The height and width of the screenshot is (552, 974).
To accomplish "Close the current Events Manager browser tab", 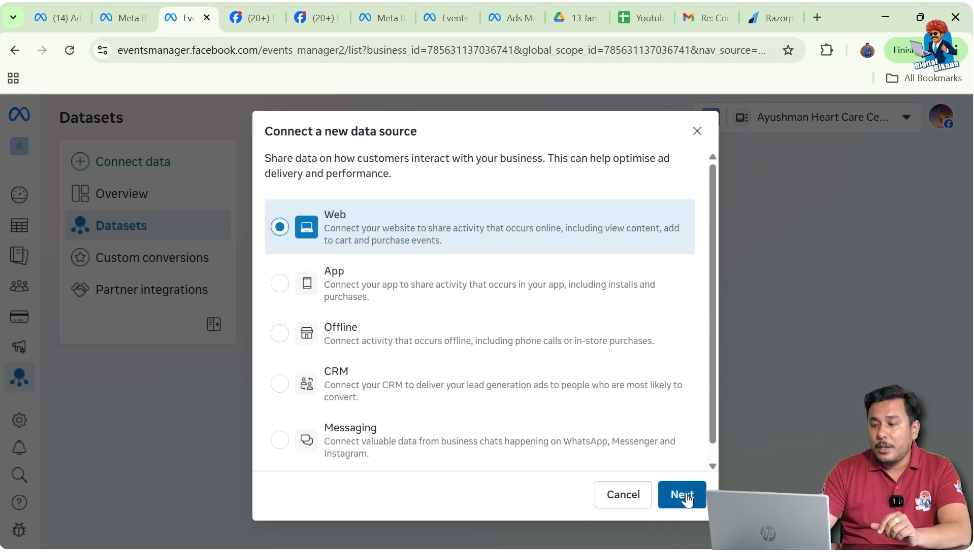I will click(207, 17).
